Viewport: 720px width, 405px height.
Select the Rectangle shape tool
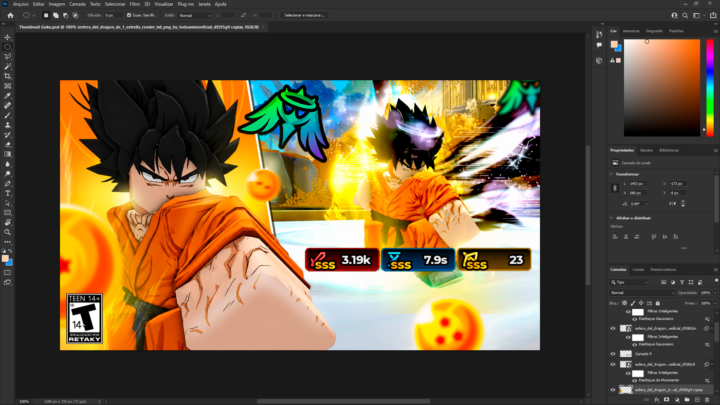coord(7,213)
